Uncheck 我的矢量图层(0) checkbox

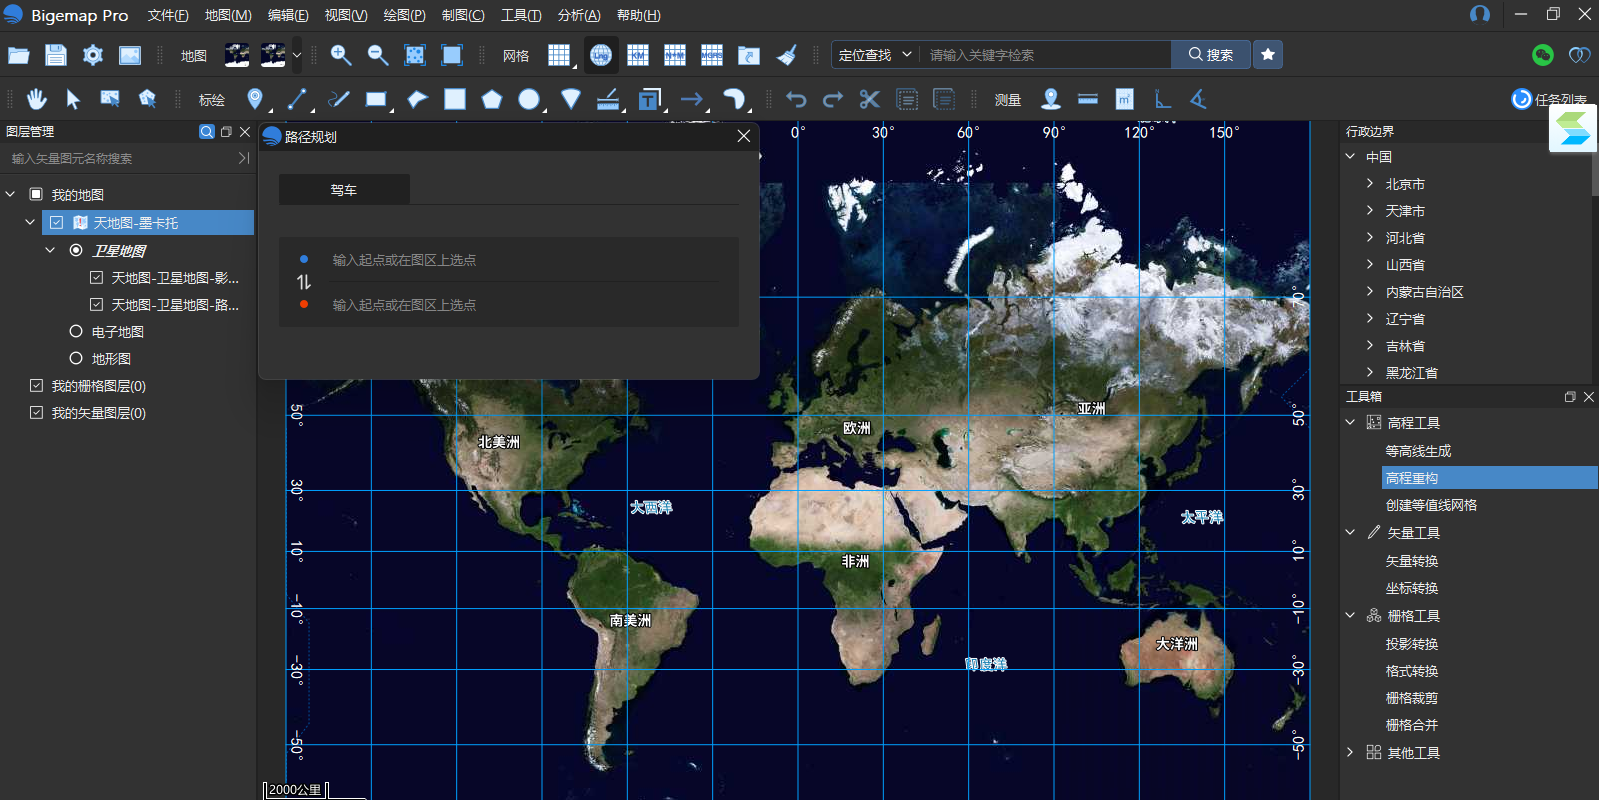37,413
